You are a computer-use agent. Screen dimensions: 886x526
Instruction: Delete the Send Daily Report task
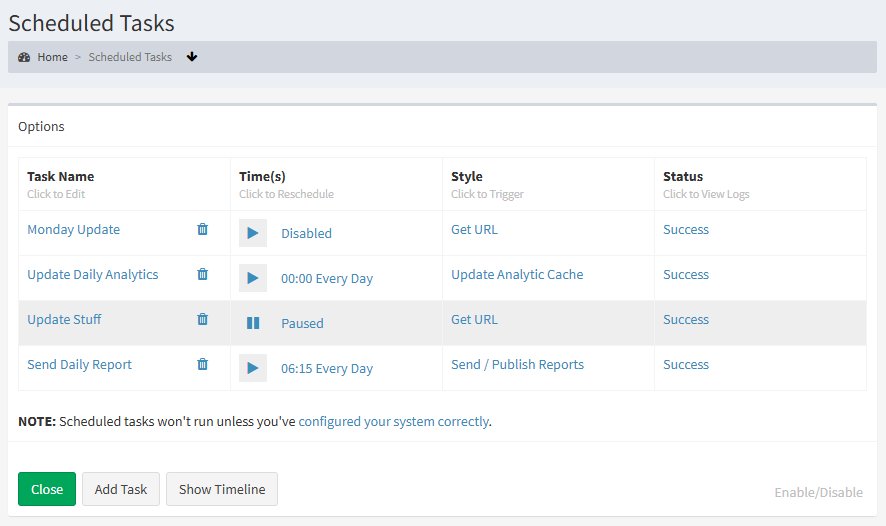tap(203, 364)
